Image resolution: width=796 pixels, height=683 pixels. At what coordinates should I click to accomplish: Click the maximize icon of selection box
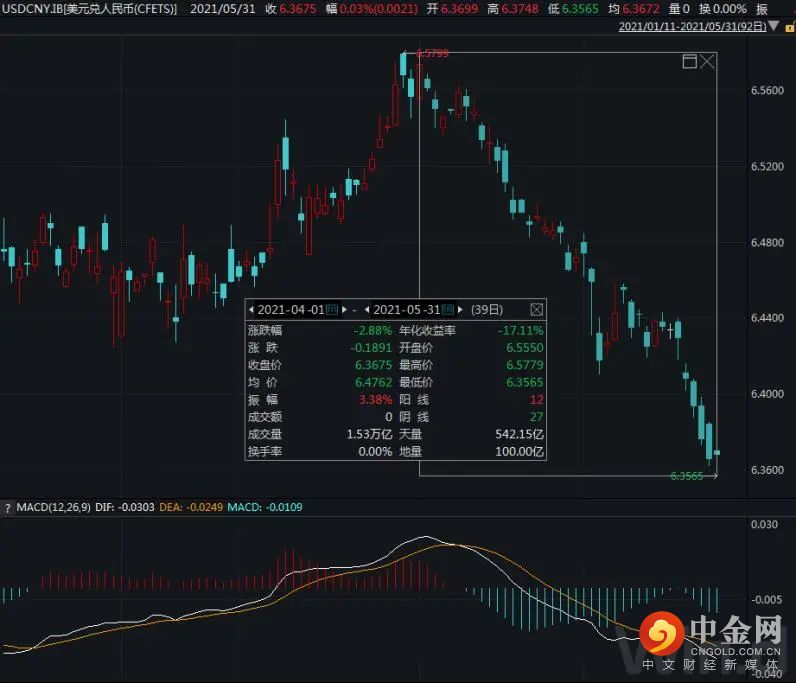pos(689,62)
